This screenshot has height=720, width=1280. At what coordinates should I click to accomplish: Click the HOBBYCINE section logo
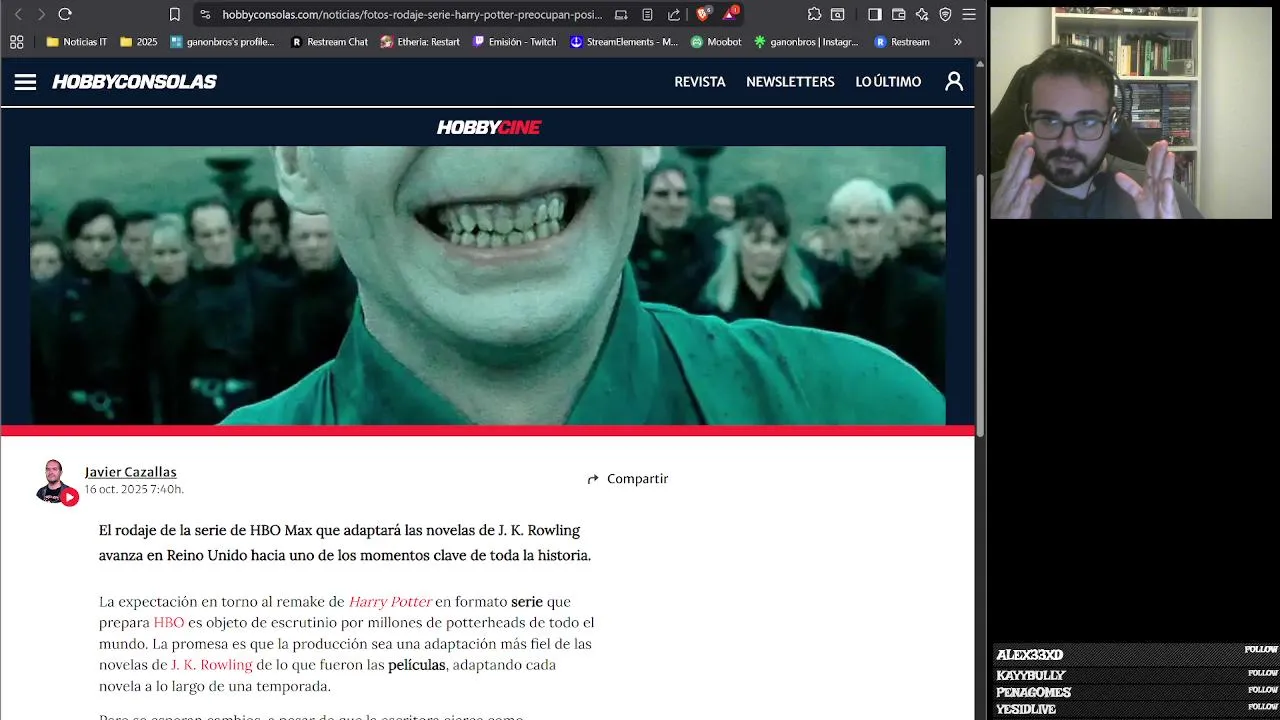(x=489, y=127)
